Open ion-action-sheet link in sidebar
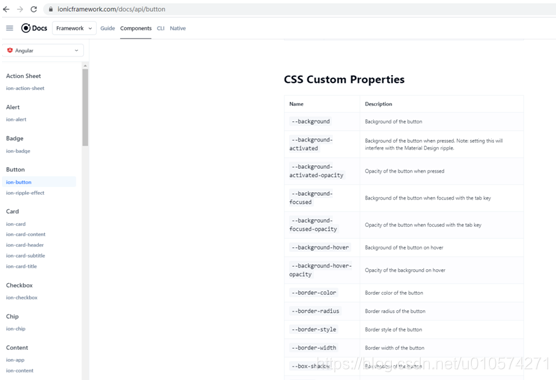This screenshot has width=558, height=382. [25, 88]
